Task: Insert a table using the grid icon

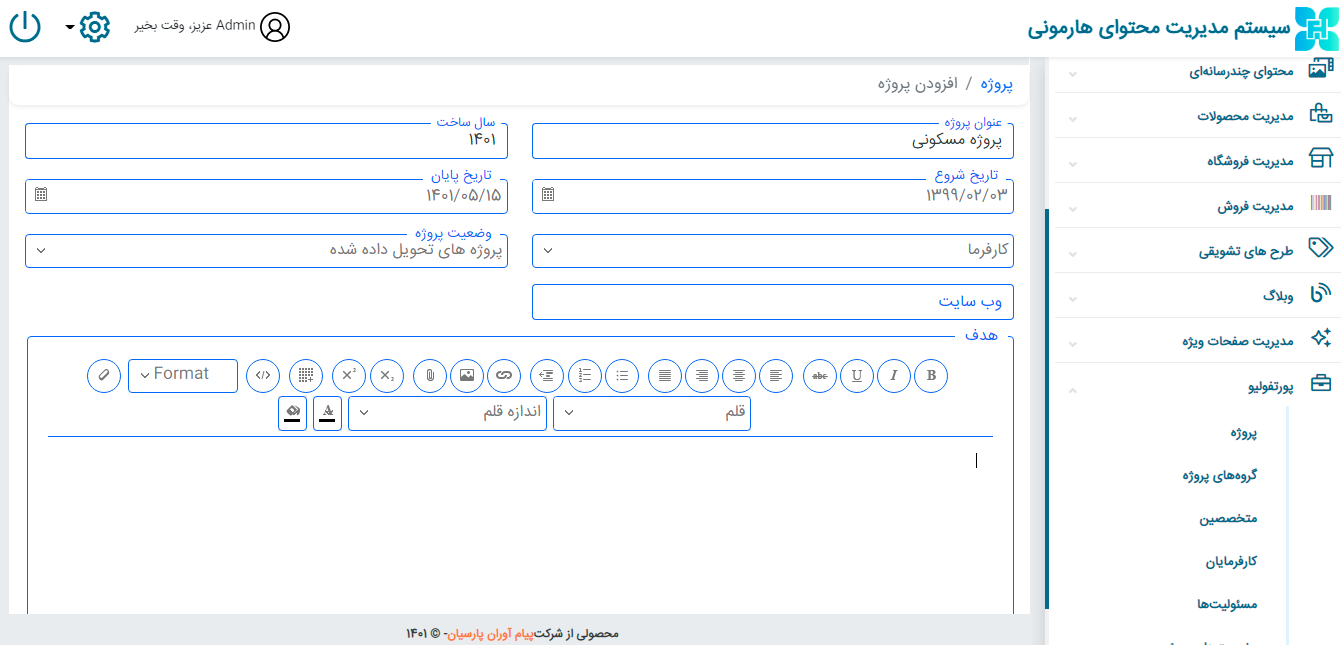Action: [x=306, y=375]
